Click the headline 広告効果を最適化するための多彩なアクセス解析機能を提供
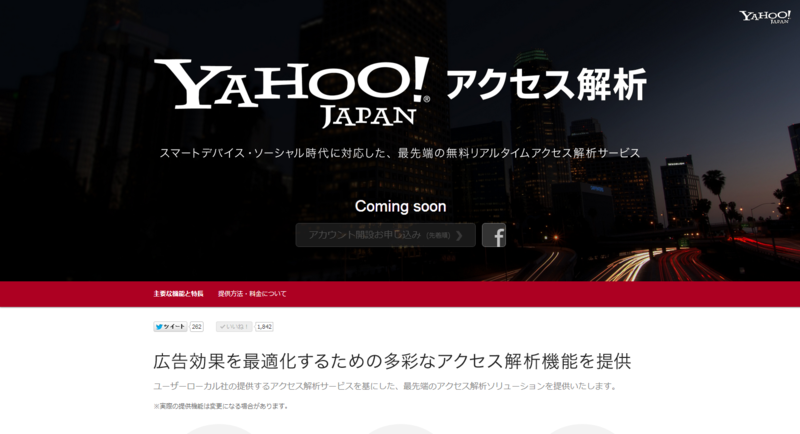 tap(392, 361)
